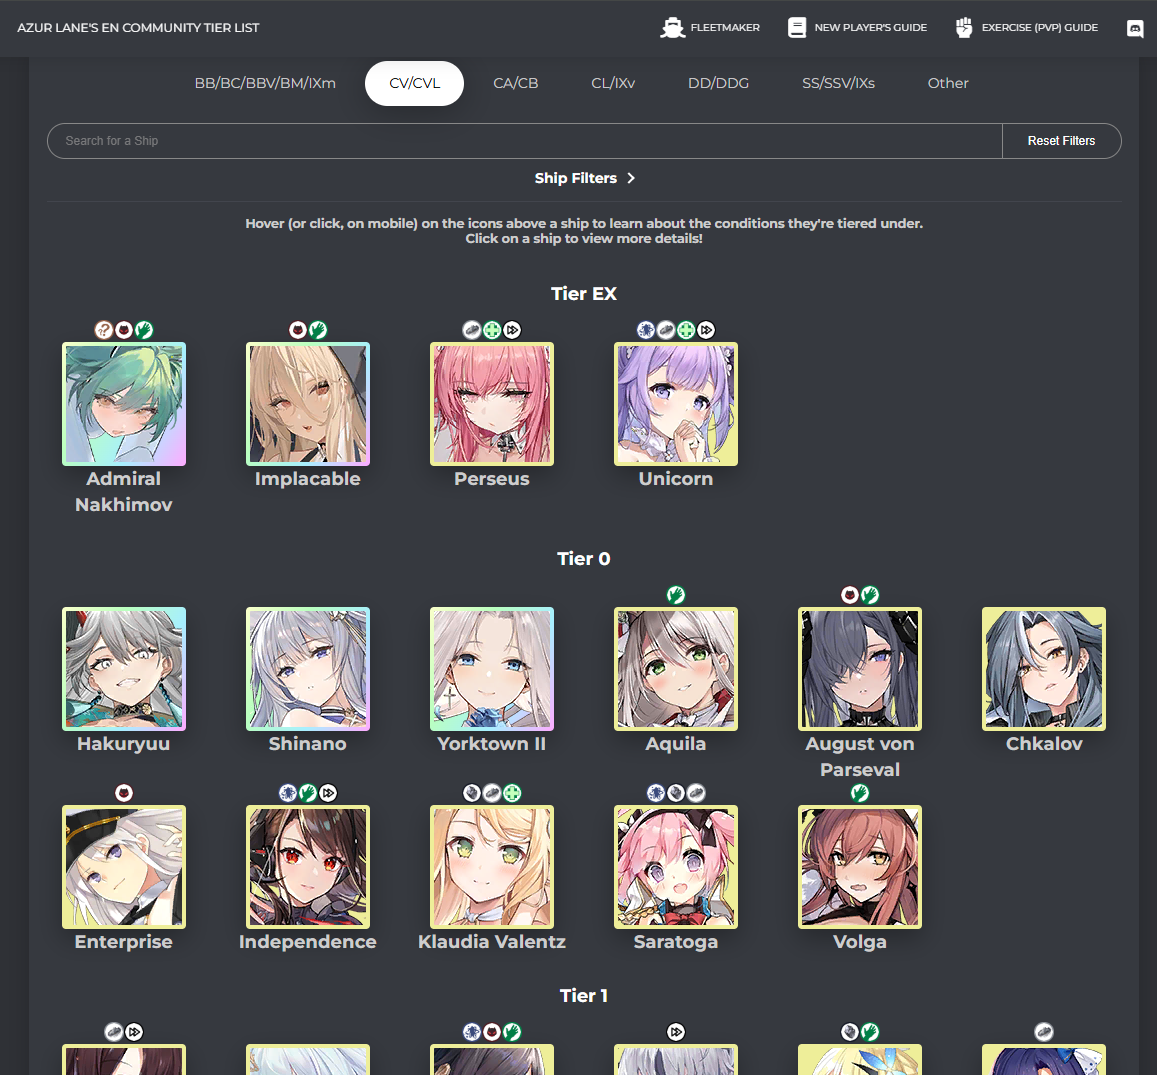The width and height of the screenshot is (1157, 1075).
Task: Click the blue splash icon above Unicorn
Action: pos(646,330)
